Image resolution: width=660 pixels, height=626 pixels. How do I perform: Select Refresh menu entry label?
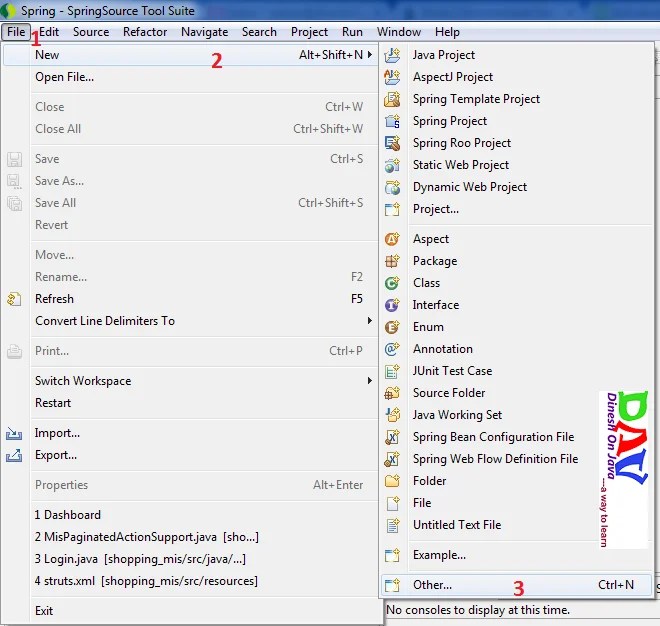[x=54, y=299]
